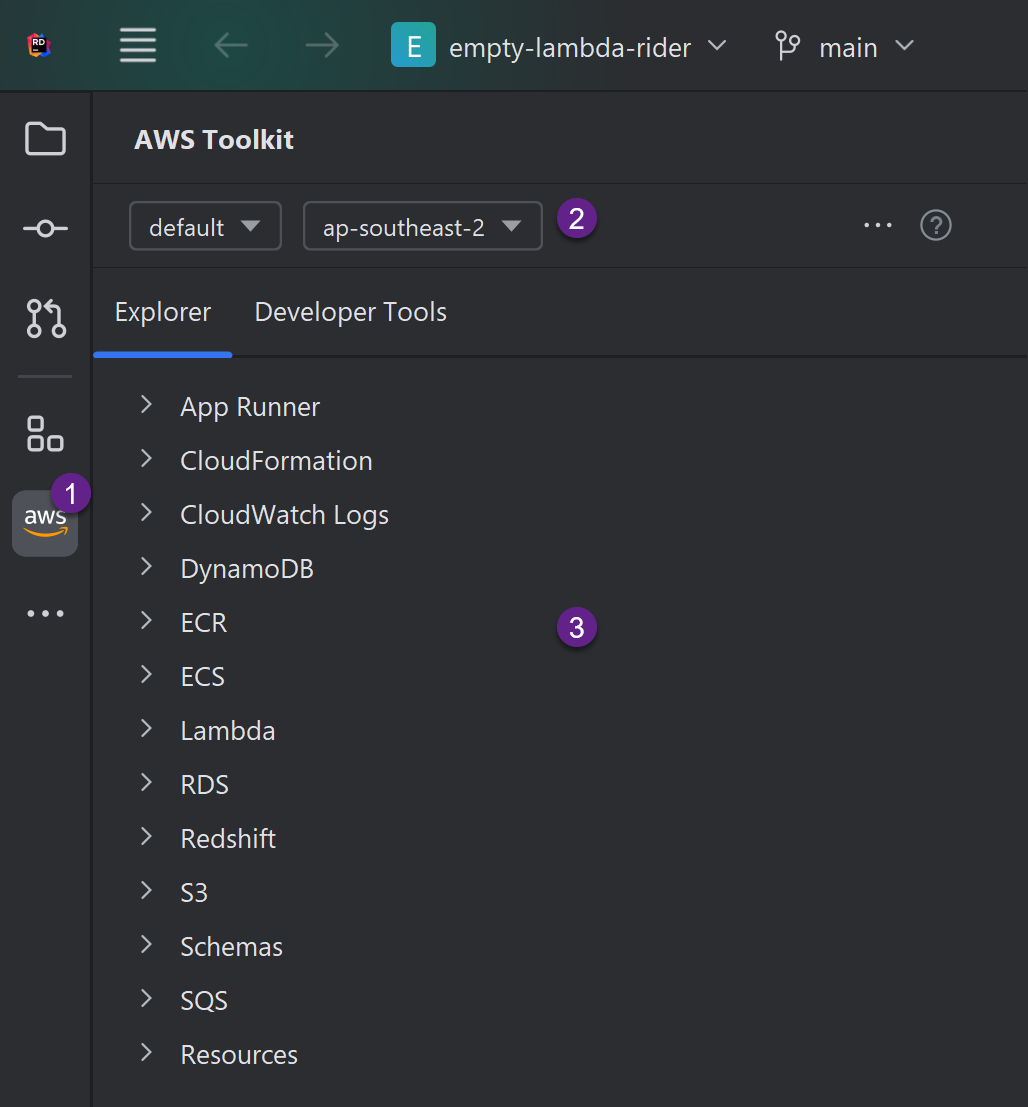This screenshot has height=1107, width=1028.
Task: Select the CloudWatch Logs tree item
Action: [x=285, y=515]
